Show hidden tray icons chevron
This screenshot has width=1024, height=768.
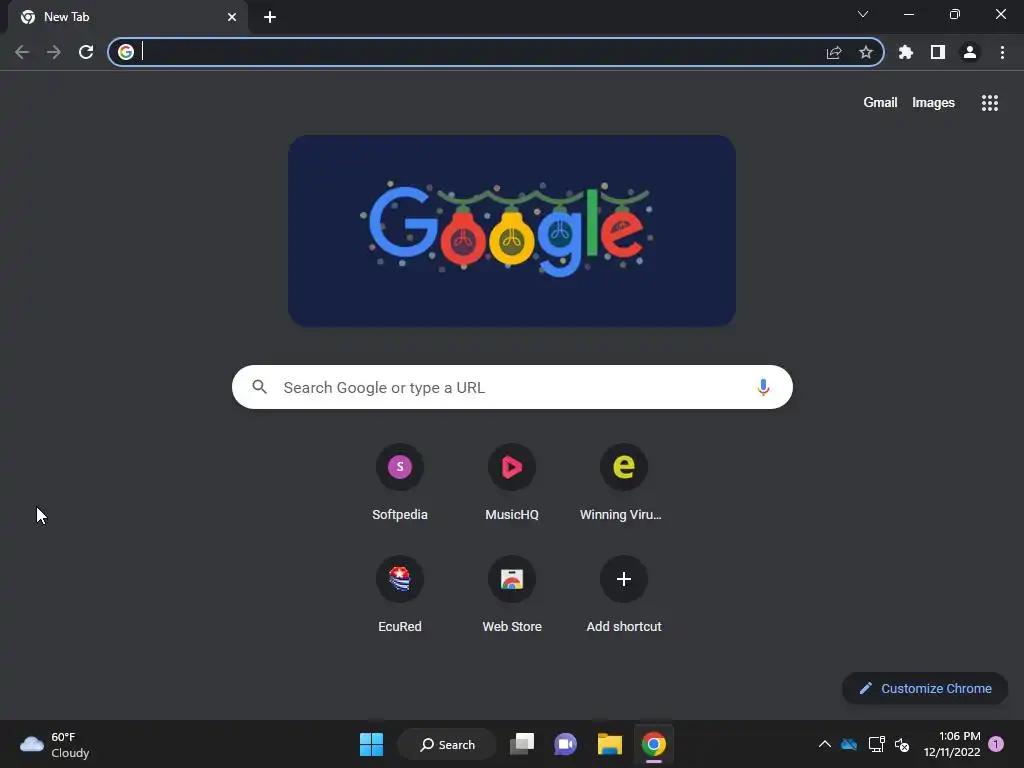point(825,744)
